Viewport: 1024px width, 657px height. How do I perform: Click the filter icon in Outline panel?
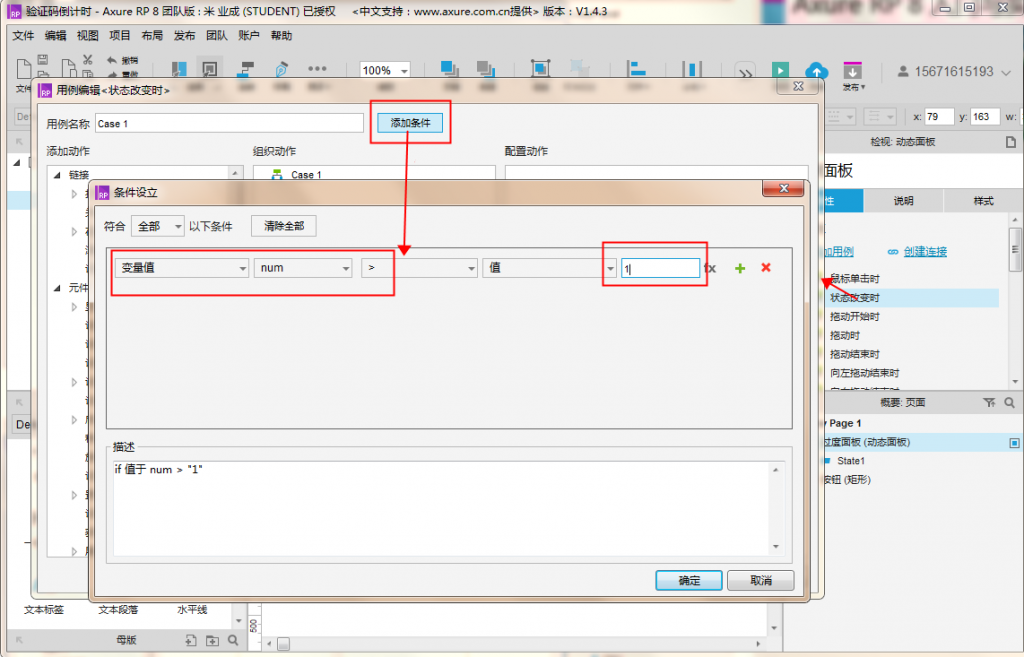pyautogui.click(x=989, y=402)
